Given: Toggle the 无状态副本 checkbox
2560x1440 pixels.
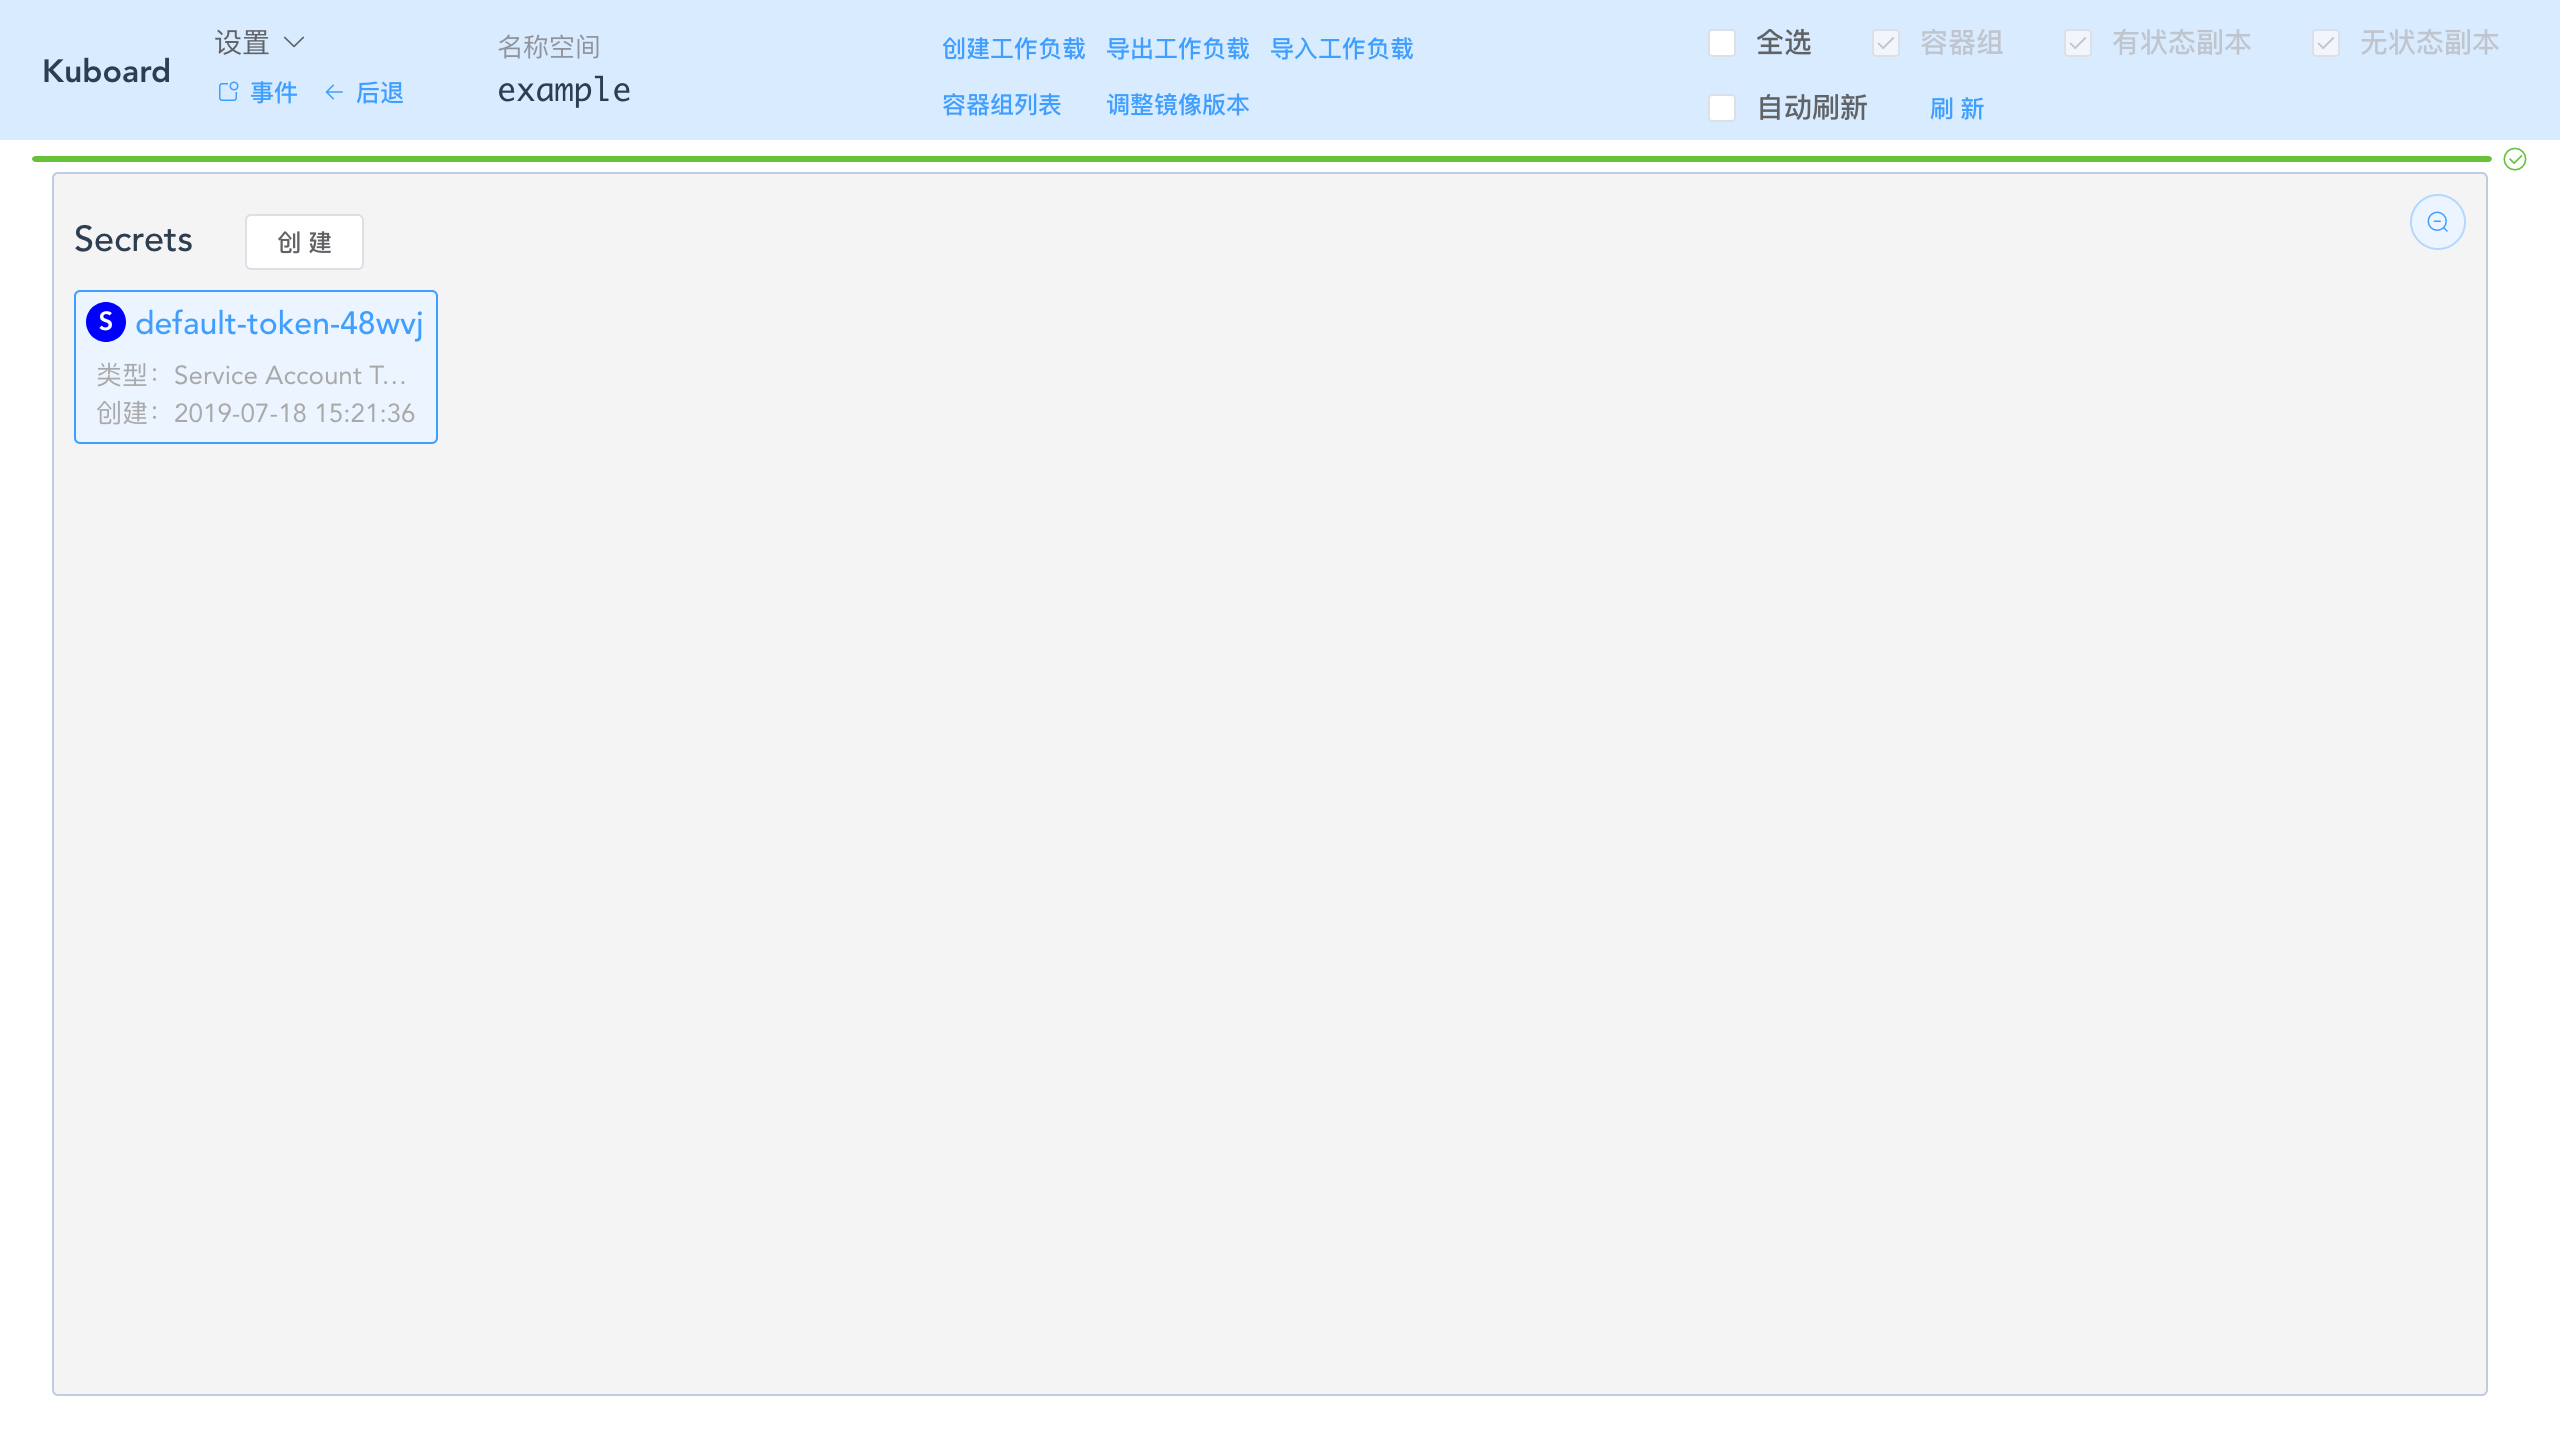Looking at the screenshot, I should pos(2327,43).
